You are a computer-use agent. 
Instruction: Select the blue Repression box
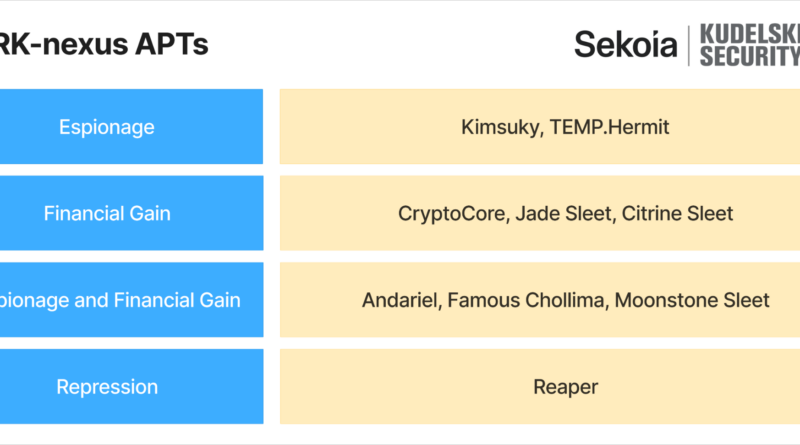click(x=131, y=387)
